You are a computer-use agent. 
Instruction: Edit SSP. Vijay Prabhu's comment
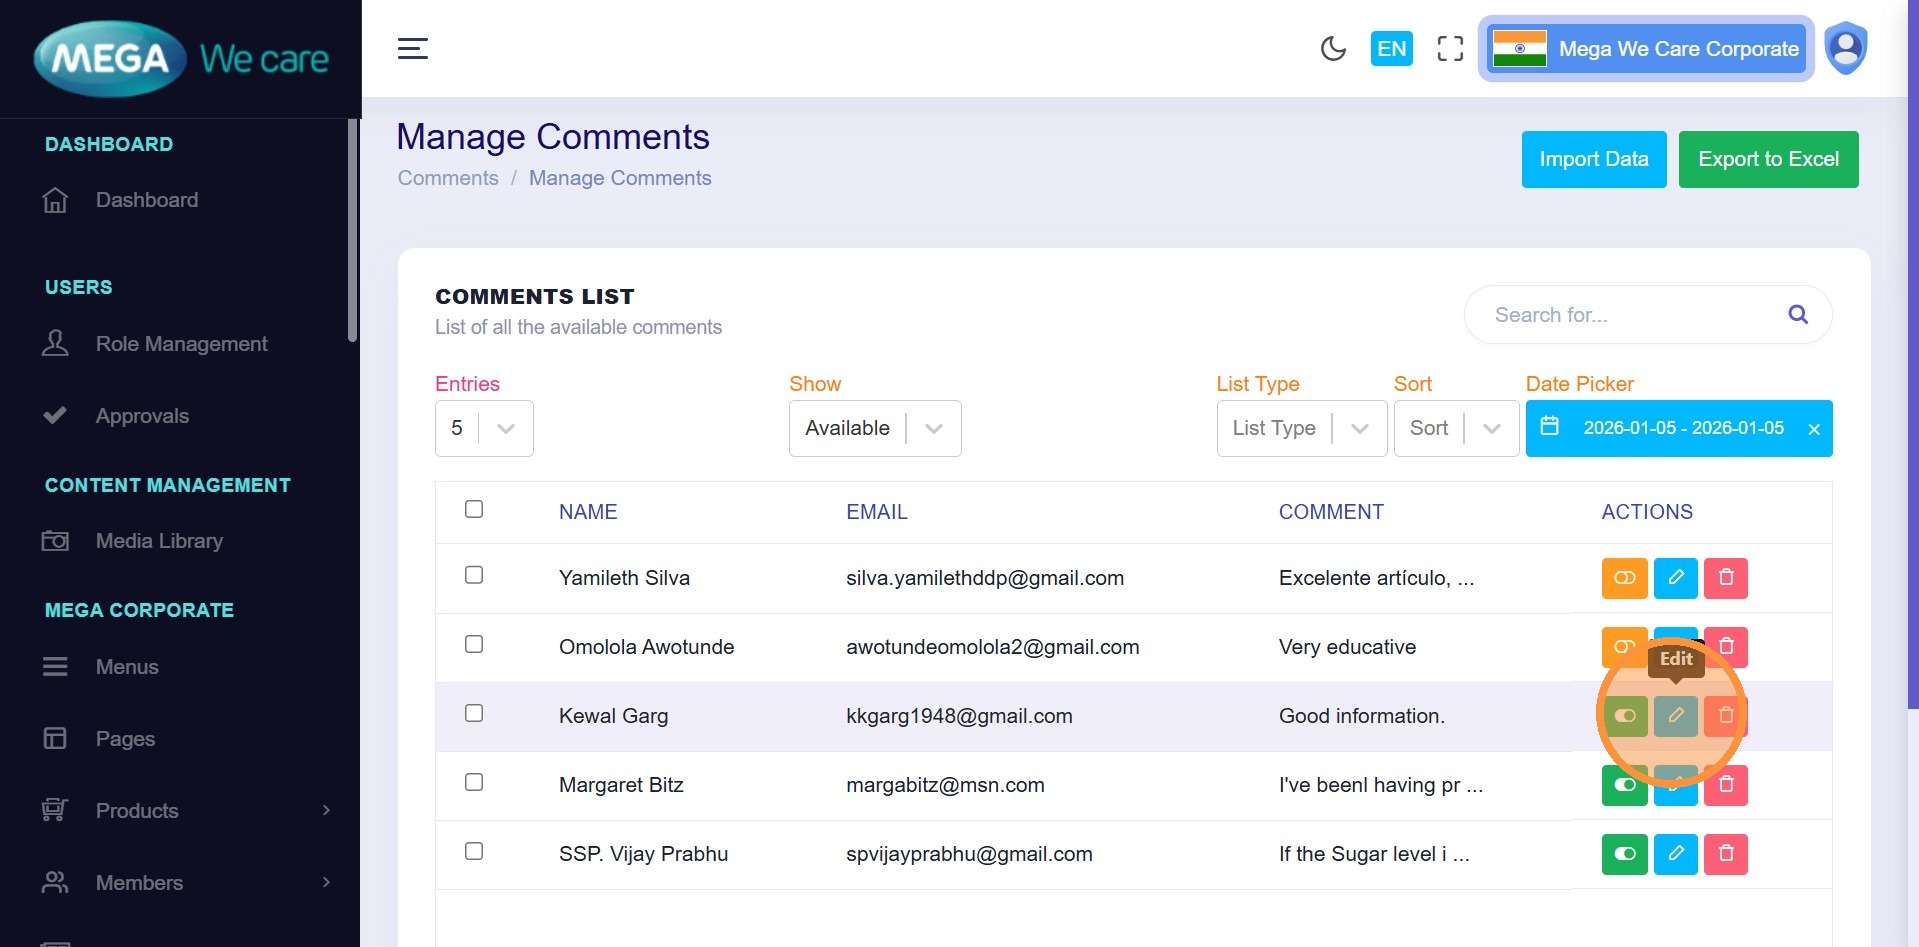1675,854
